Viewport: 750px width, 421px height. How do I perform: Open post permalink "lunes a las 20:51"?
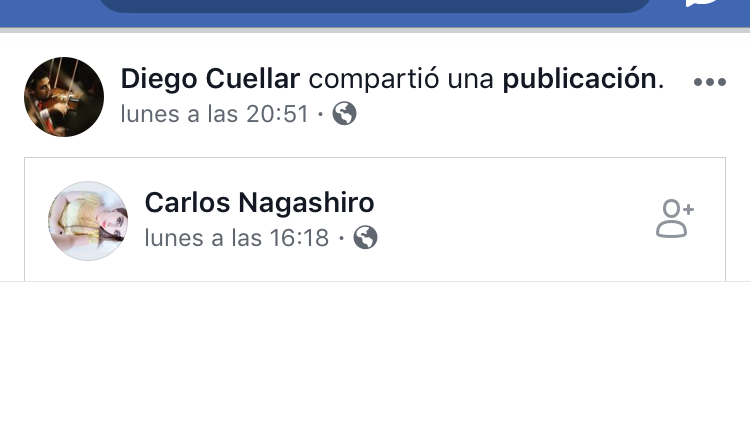(x=214, y=114)
